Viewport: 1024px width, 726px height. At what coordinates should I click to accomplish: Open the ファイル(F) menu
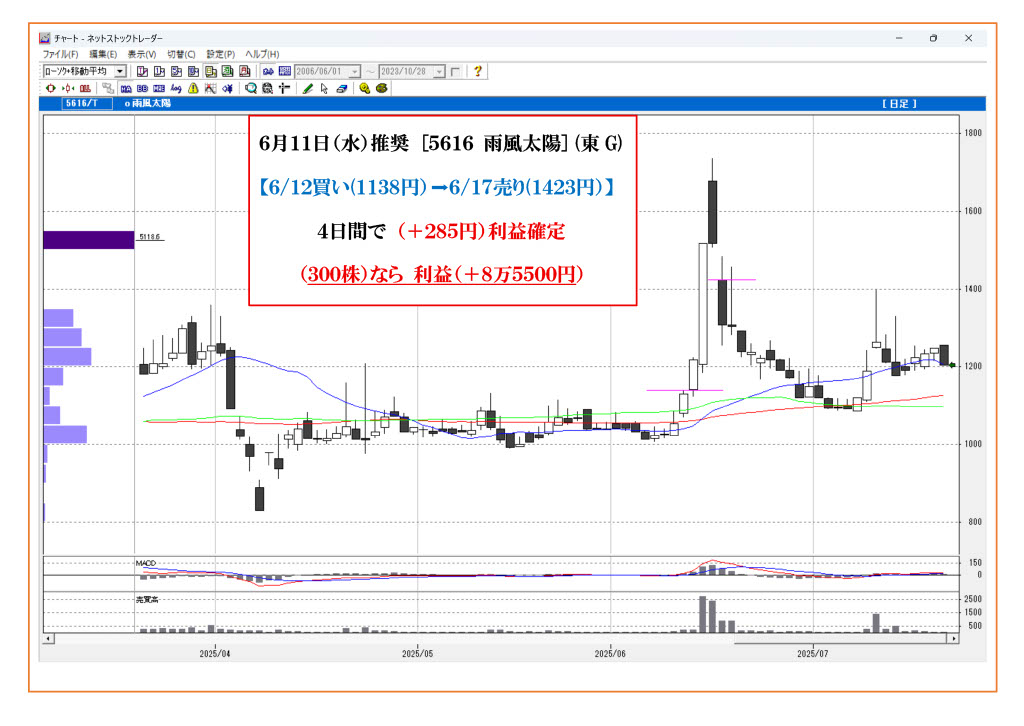(x=60, y=54)
